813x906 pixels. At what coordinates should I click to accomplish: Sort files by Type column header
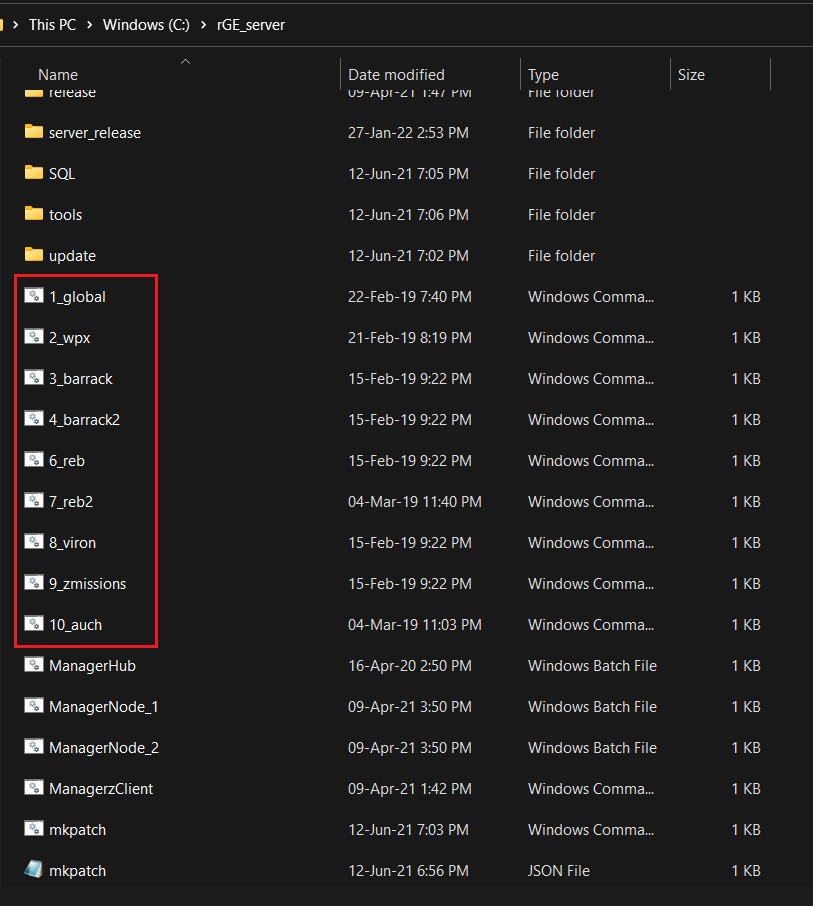click(543, 75)
